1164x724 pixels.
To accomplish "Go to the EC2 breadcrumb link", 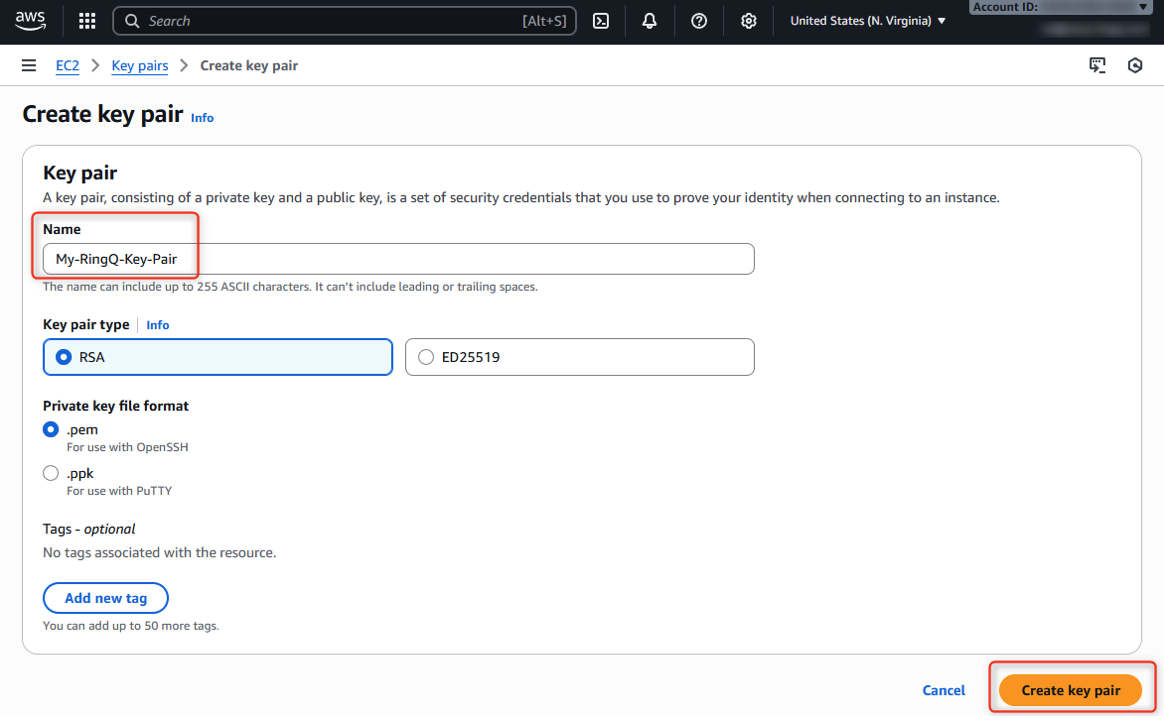I will click(x=67, y=65).
